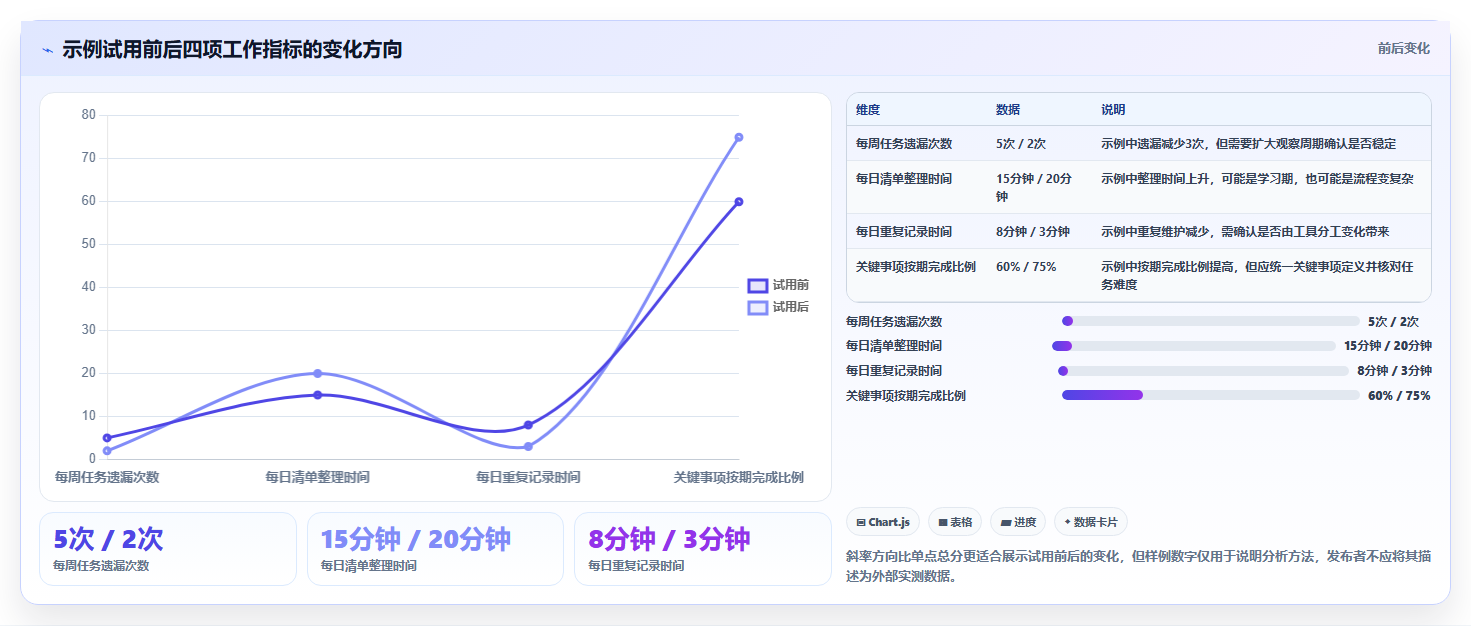
Task: Click the 每周任务遗漏次数 progress bar
Action: 1210,321
